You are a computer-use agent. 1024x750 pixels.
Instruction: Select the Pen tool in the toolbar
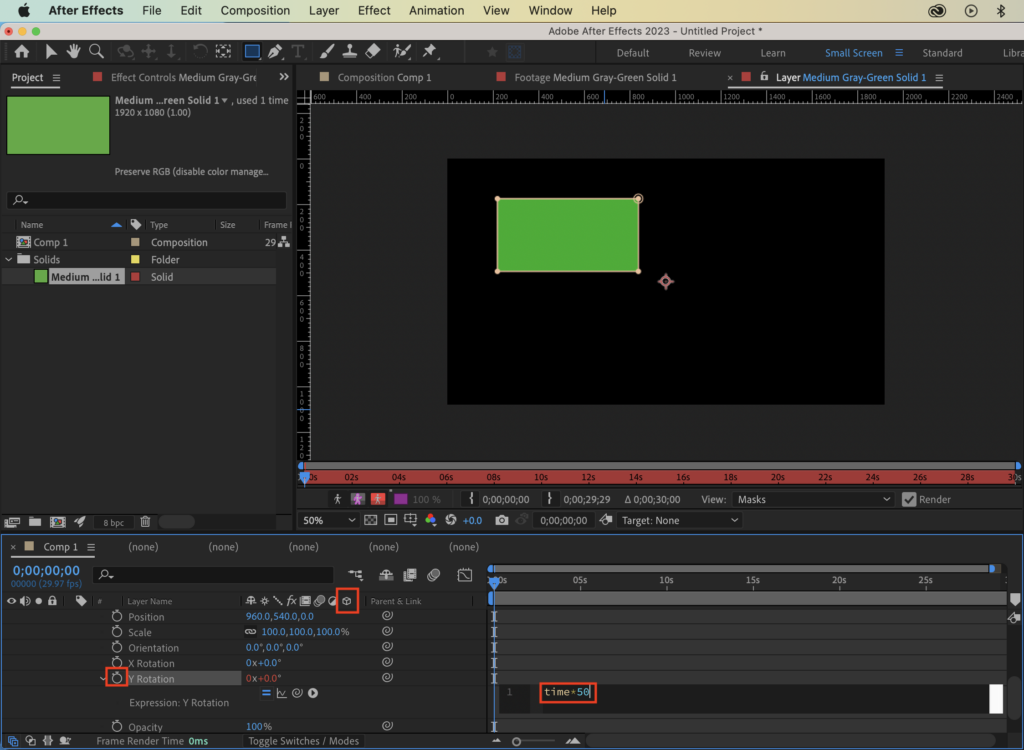click(275, 52)
